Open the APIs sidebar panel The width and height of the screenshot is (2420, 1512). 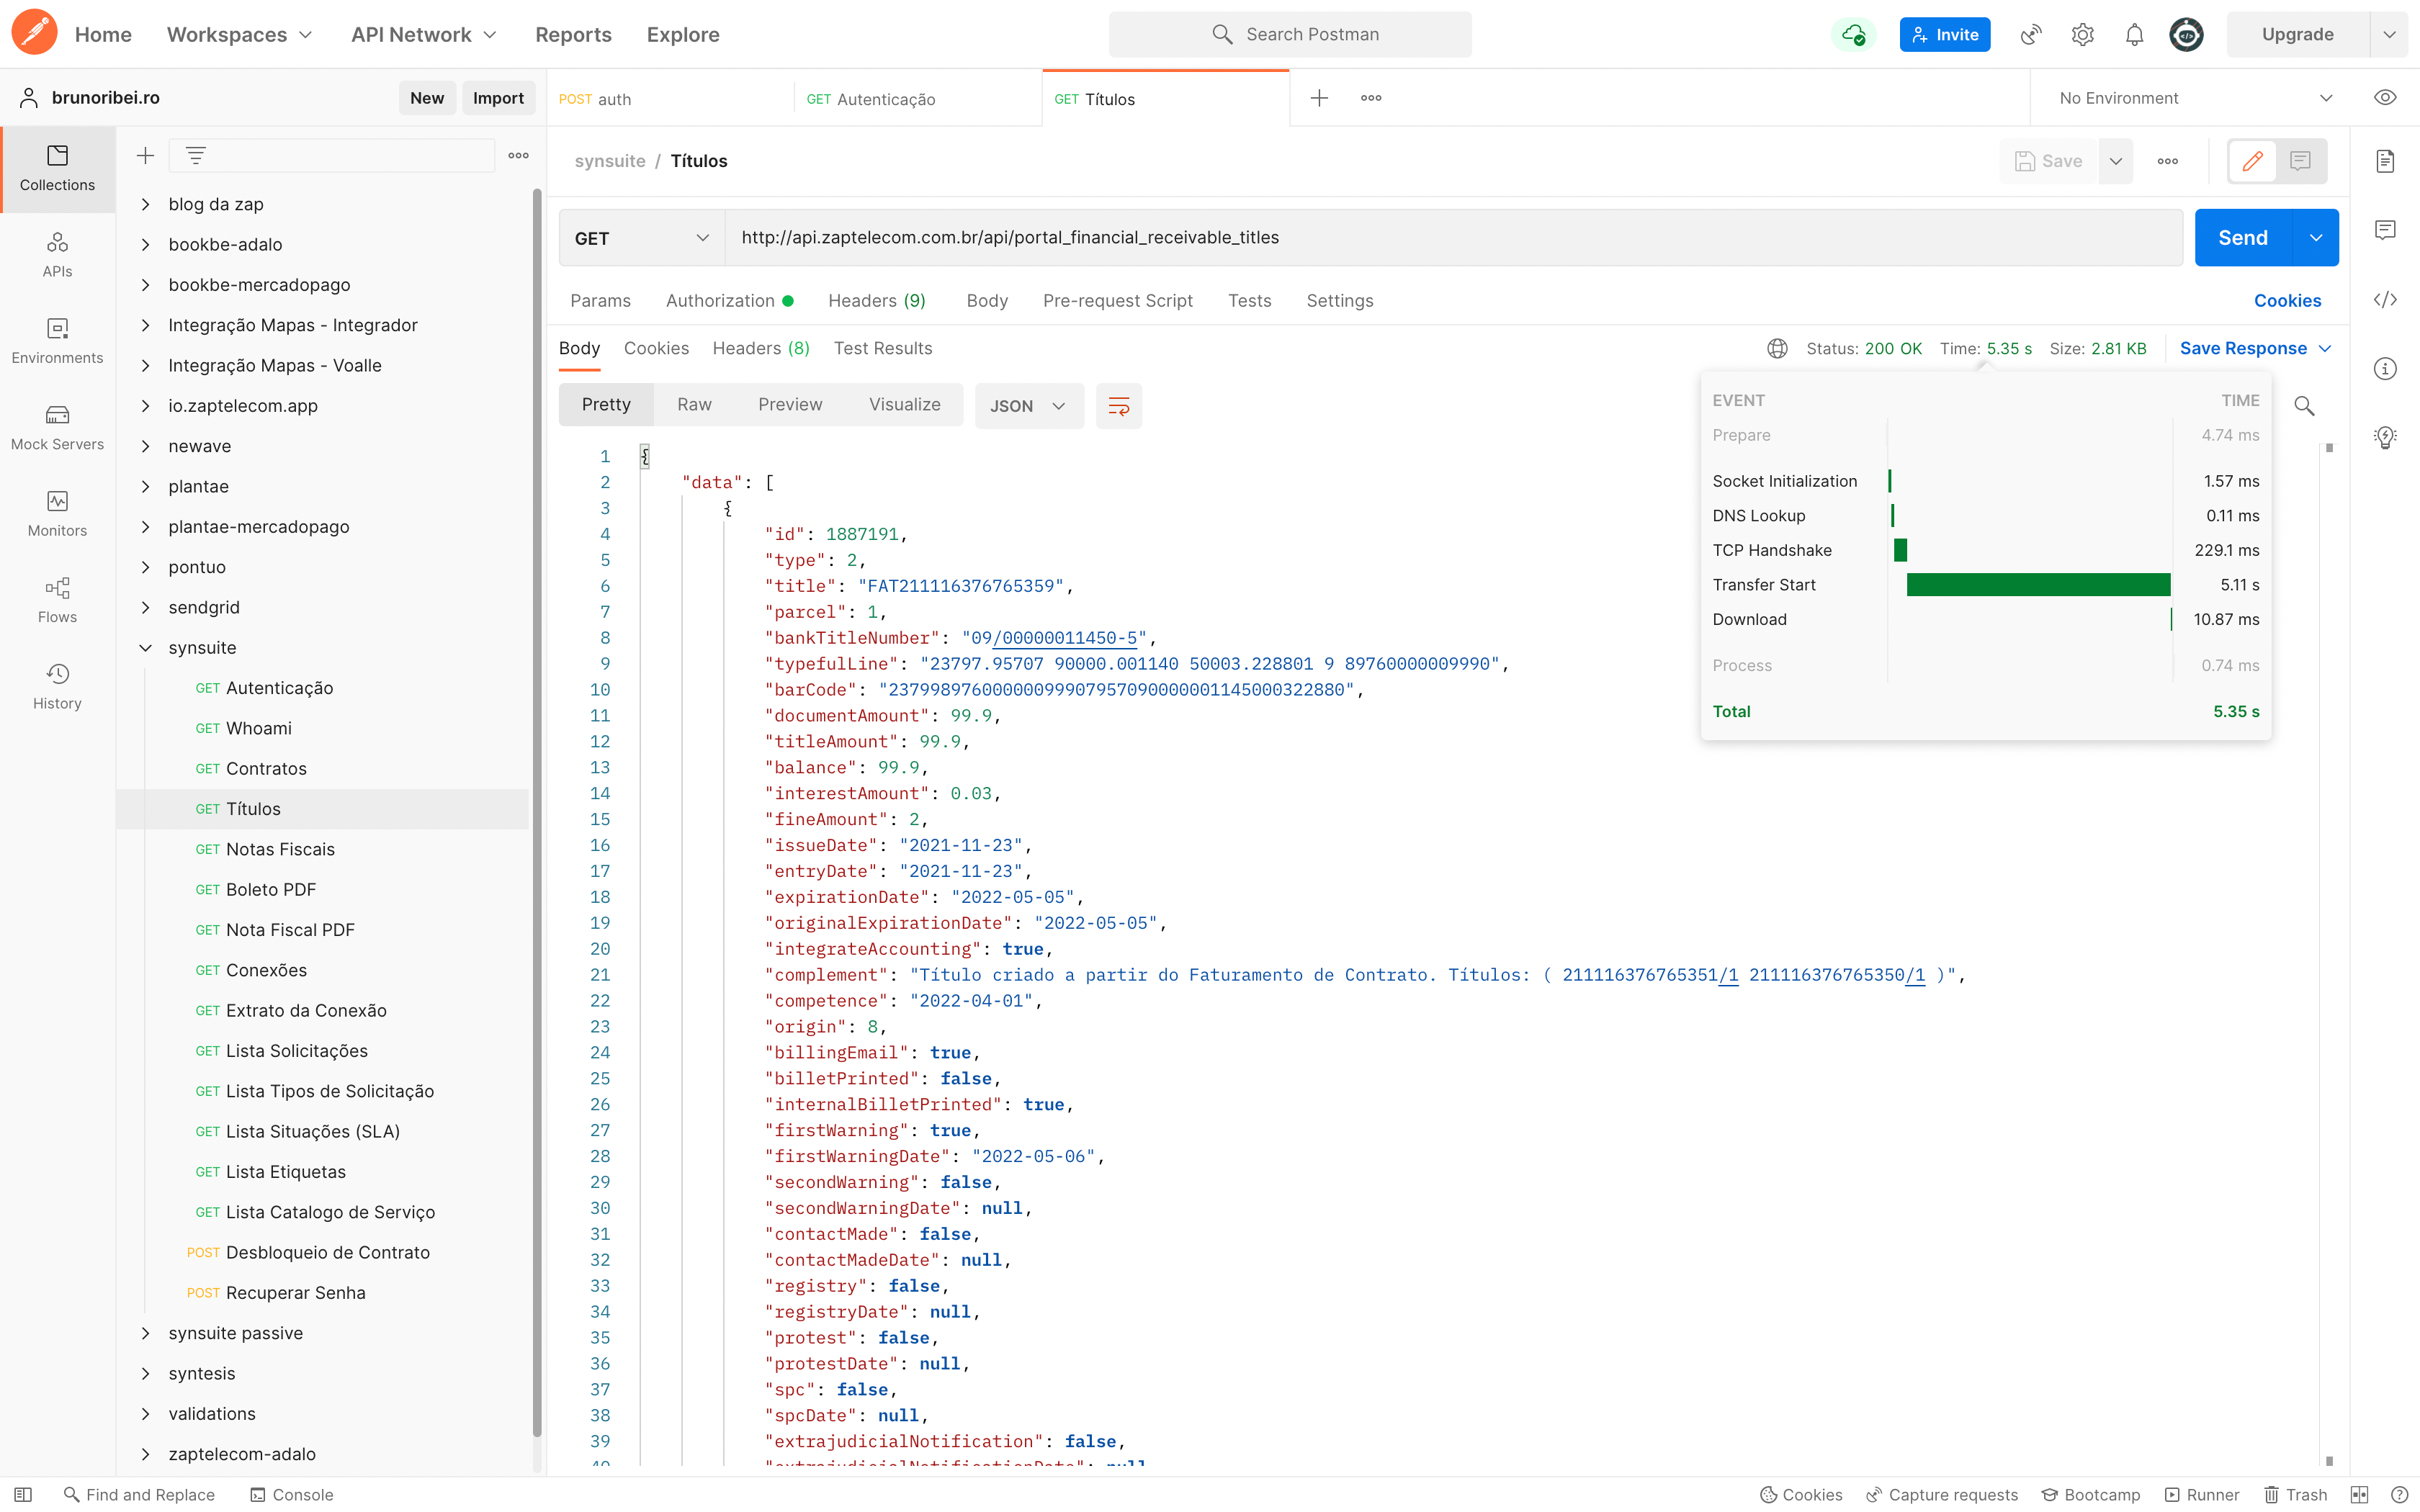tap(57, 255)
